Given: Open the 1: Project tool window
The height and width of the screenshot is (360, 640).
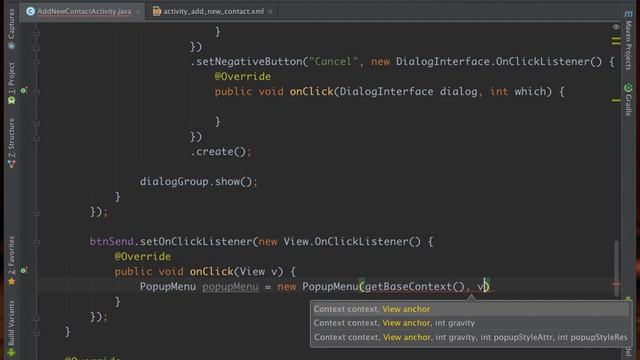Looking at the screenshot, I should (x=11, y=83).
